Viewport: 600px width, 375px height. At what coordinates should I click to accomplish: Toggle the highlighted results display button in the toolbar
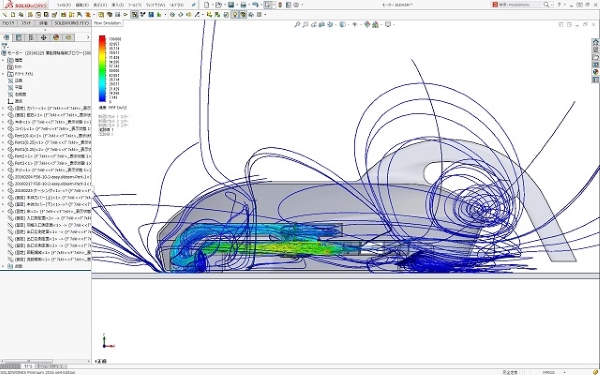pos(134,15)
